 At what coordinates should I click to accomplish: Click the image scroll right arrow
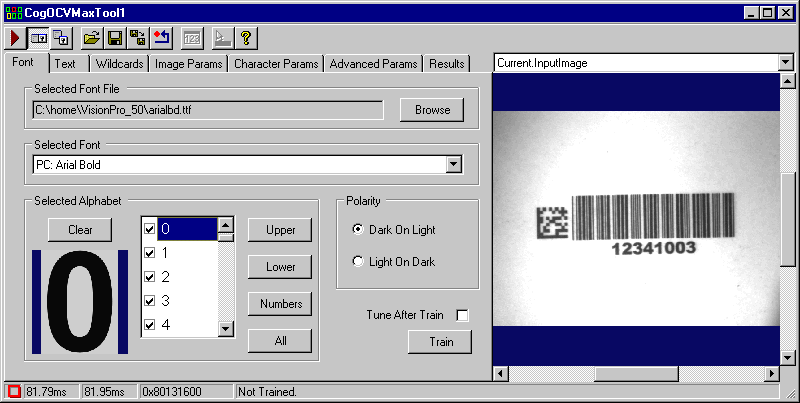point(772,373)
